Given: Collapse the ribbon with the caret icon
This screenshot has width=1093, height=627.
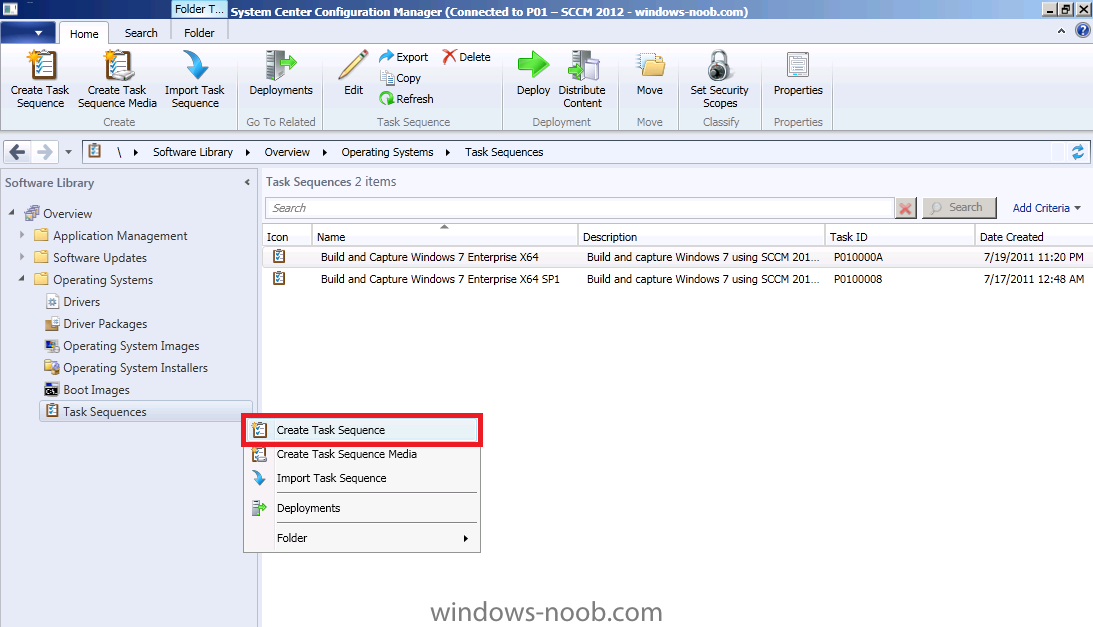Looking at the screenshot, I should [1061, 31].
